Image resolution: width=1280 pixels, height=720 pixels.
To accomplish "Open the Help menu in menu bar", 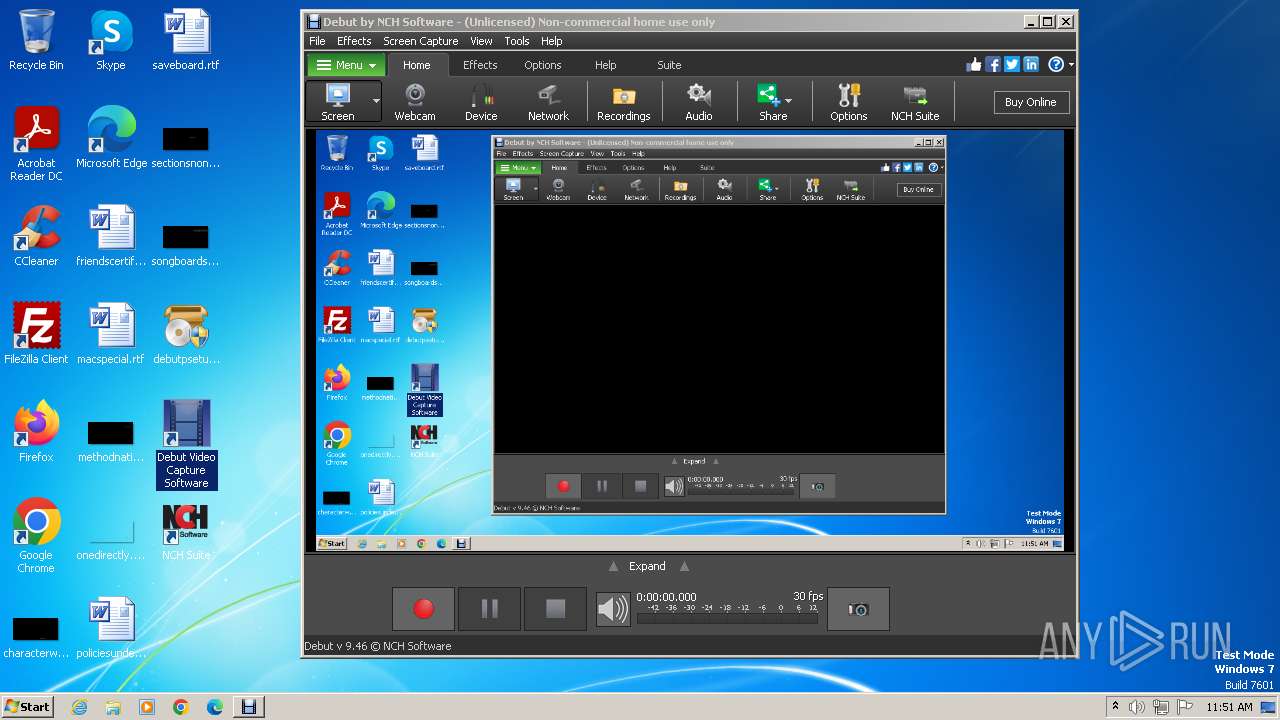I will pos(552,41).
